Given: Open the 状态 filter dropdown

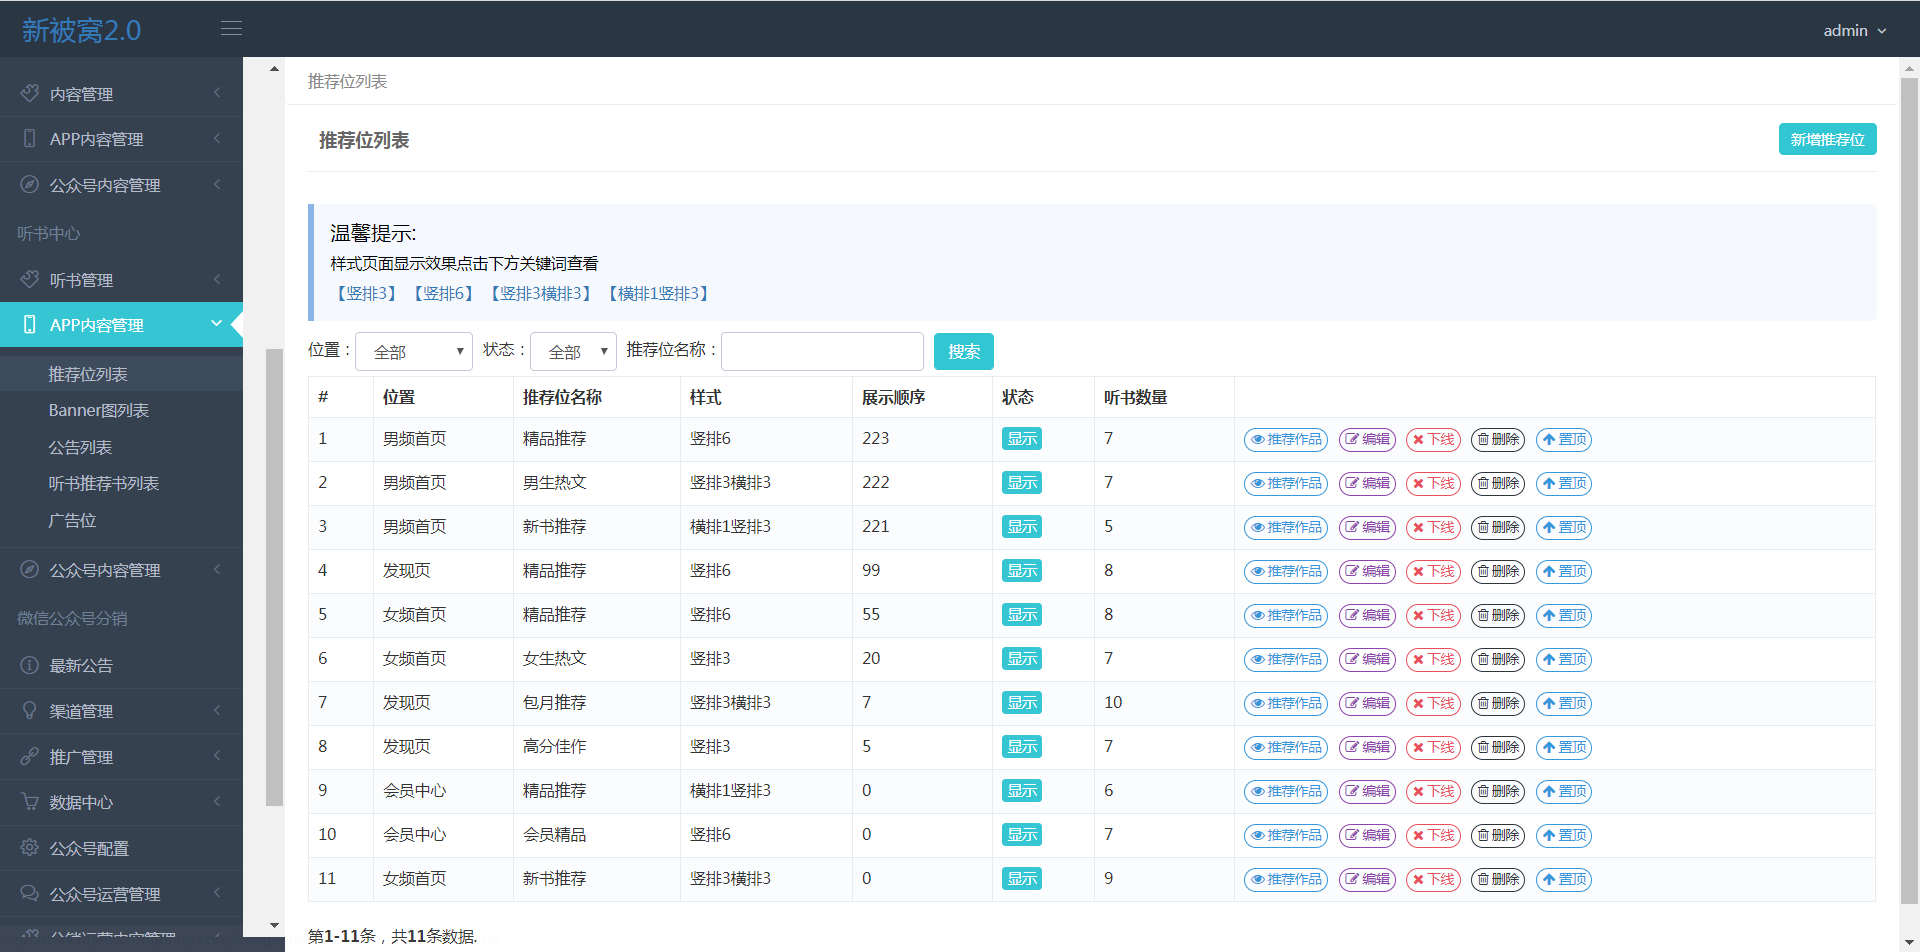Looking at the screenshot, I should (x=573, y=352).
